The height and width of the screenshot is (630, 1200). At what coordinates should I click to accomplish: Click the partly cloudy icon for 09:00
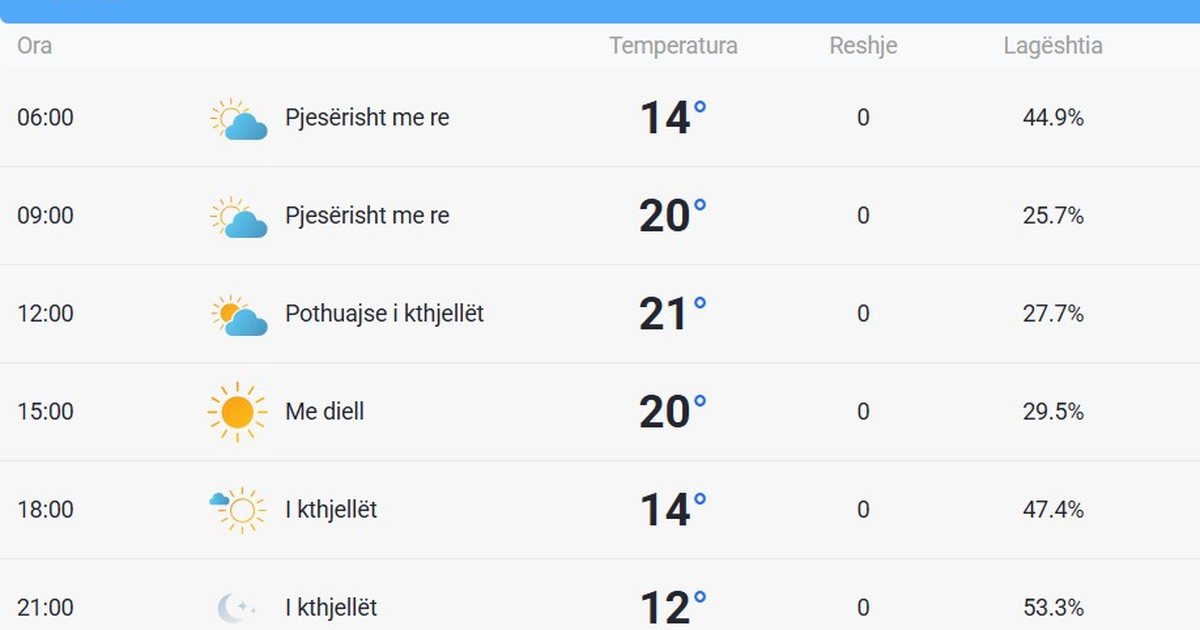click(236, 215)
